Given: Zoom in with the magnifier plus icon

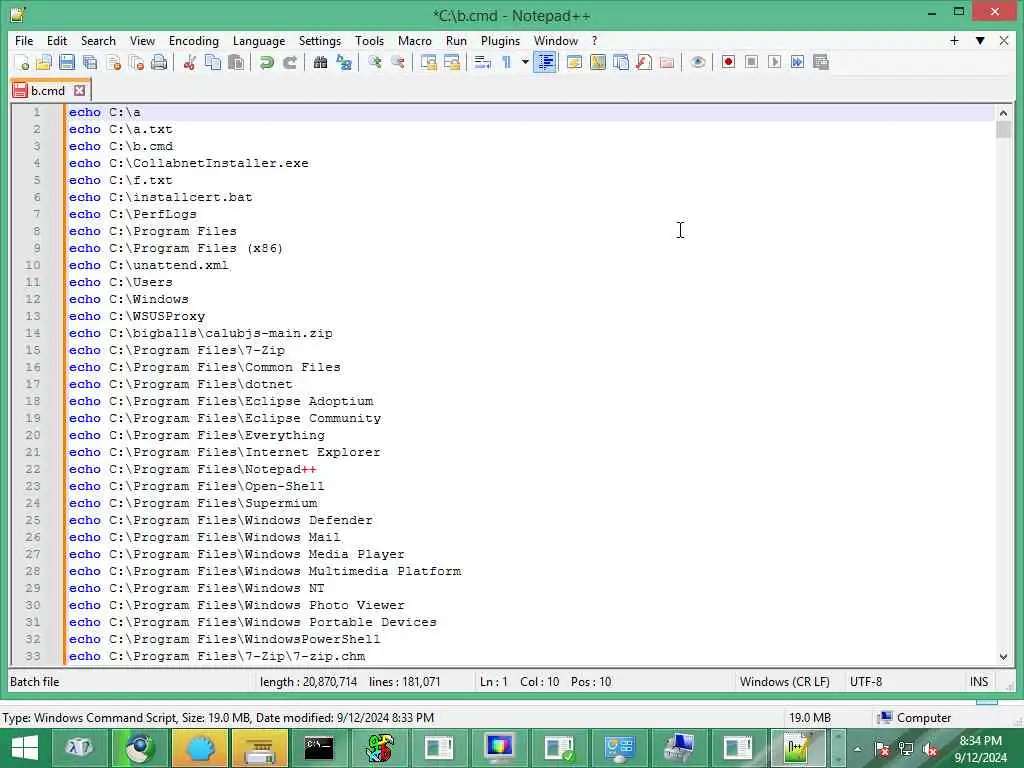Looking at the screenshot, I should pyautogui.click(x=374, y=62).
